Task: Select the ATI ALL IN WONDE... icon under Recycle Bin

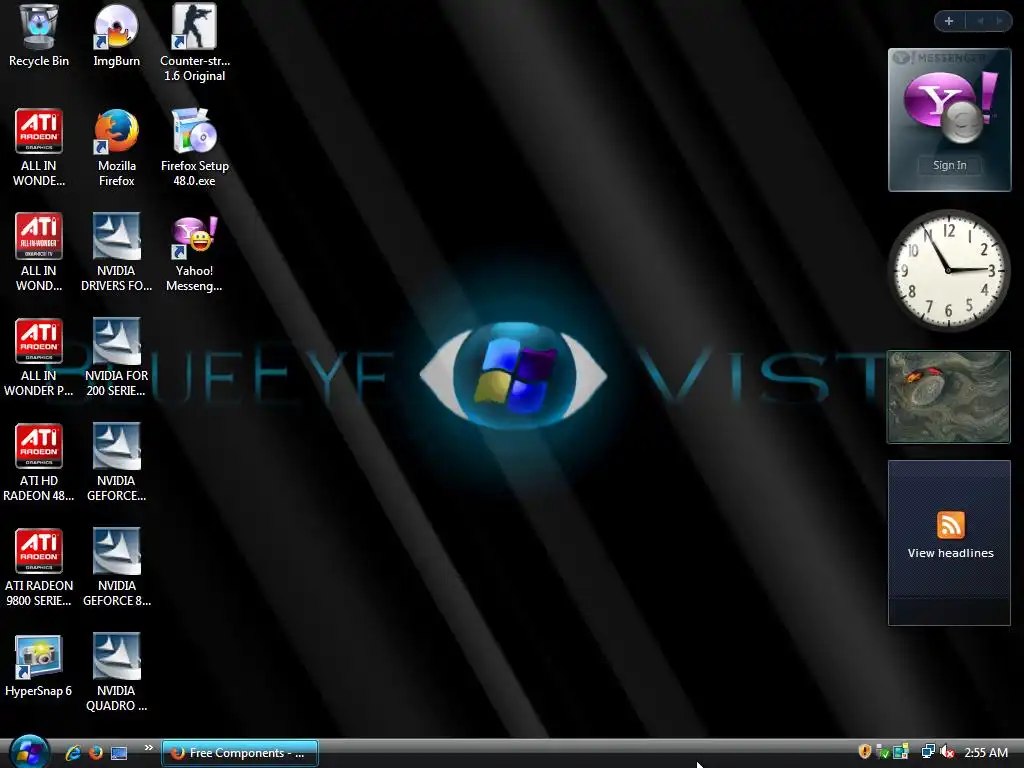Action: (39, 148)
